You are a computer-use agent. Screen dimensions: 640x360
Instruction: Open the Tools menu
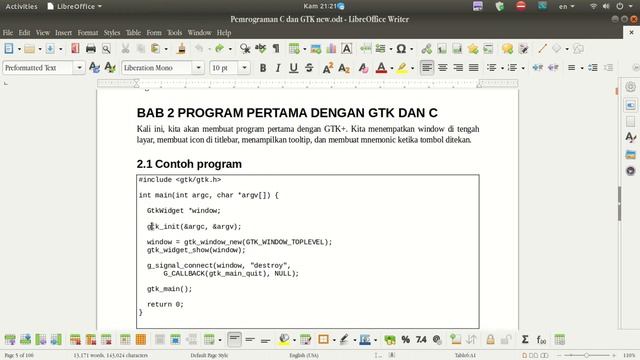point(174,33)
